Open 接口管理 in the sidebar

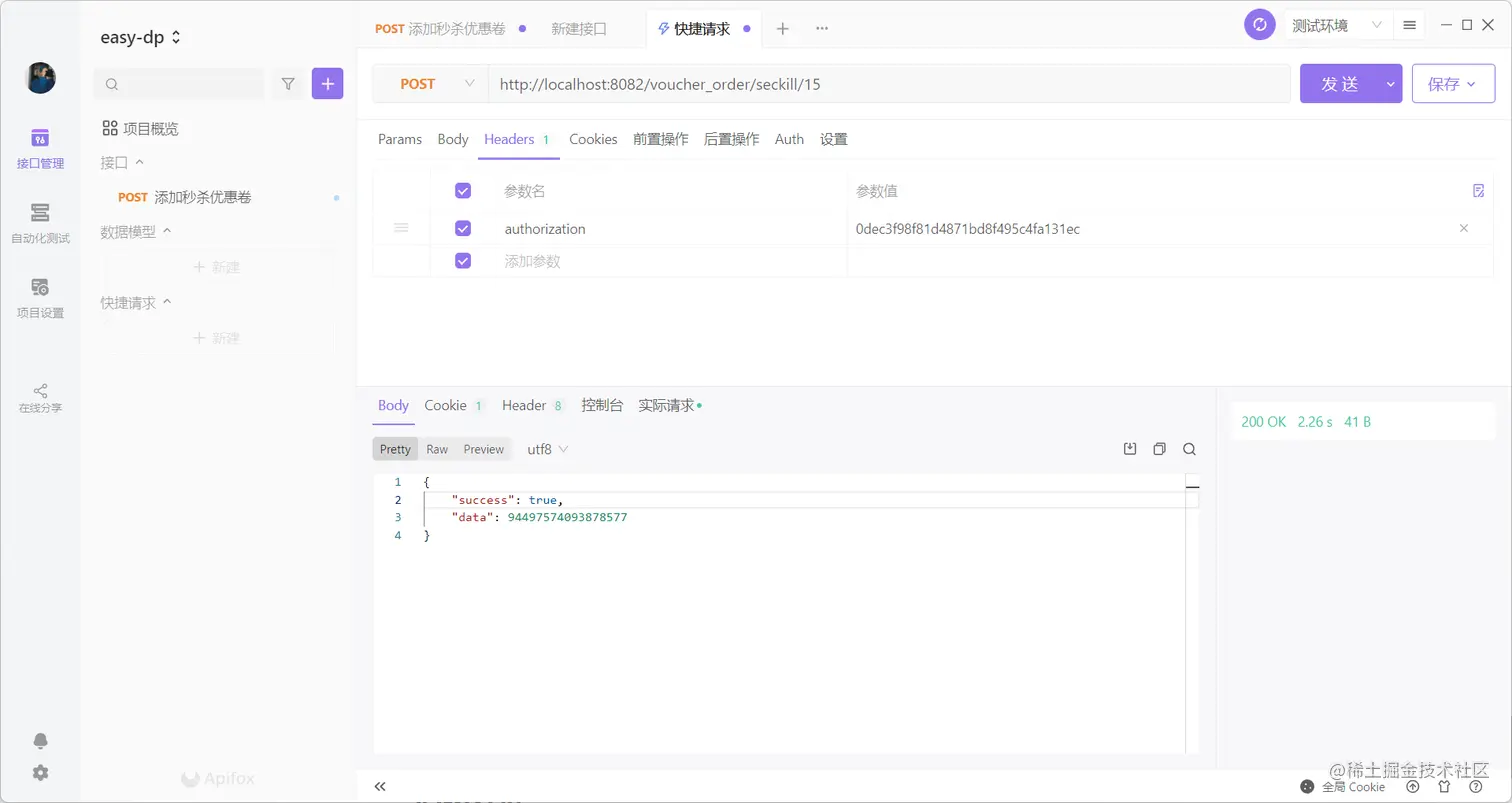(40, 148)
